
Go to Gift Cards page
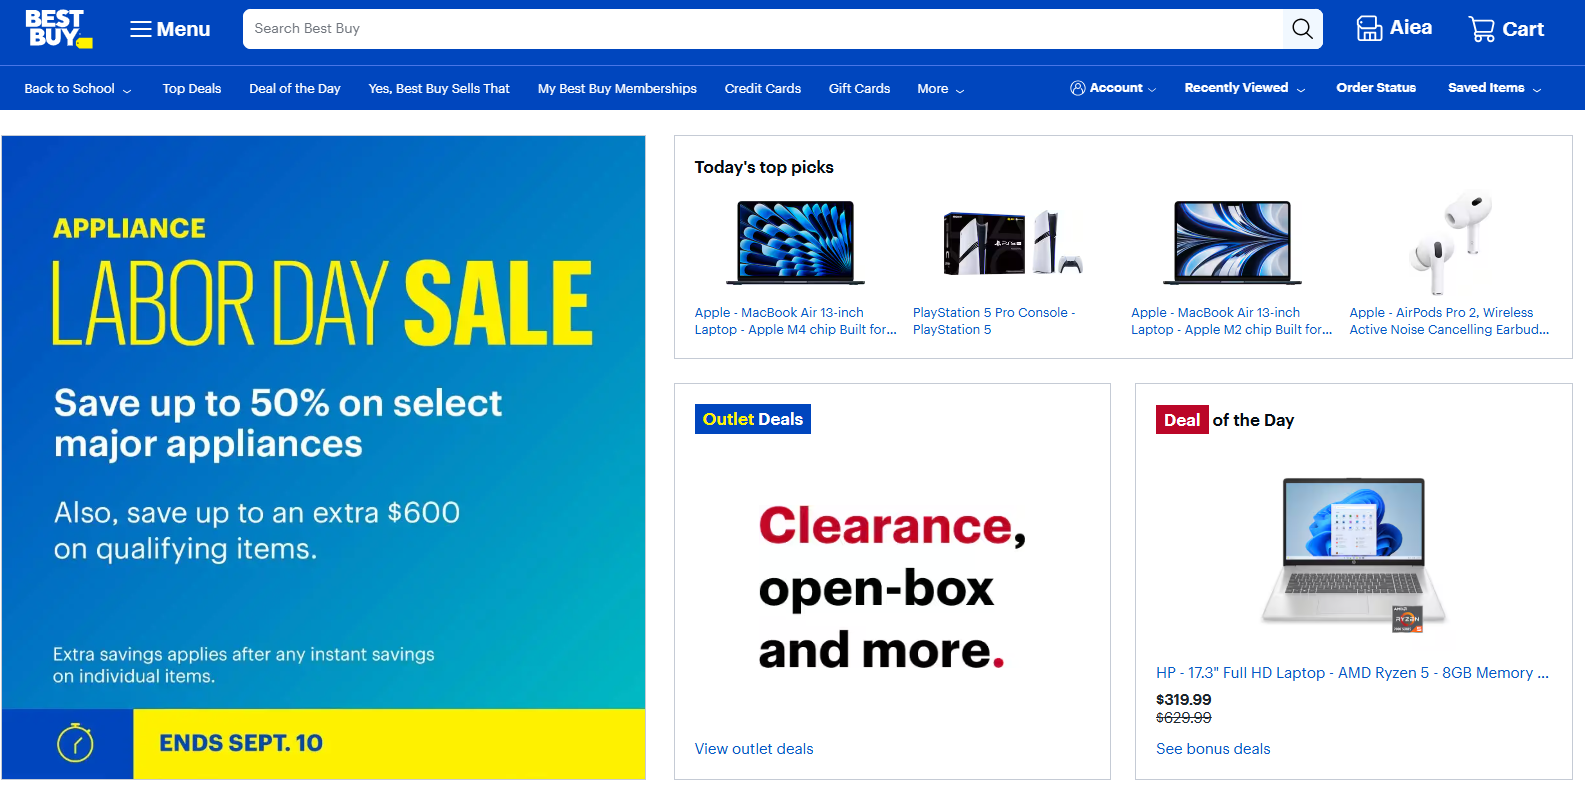[859, 88]
